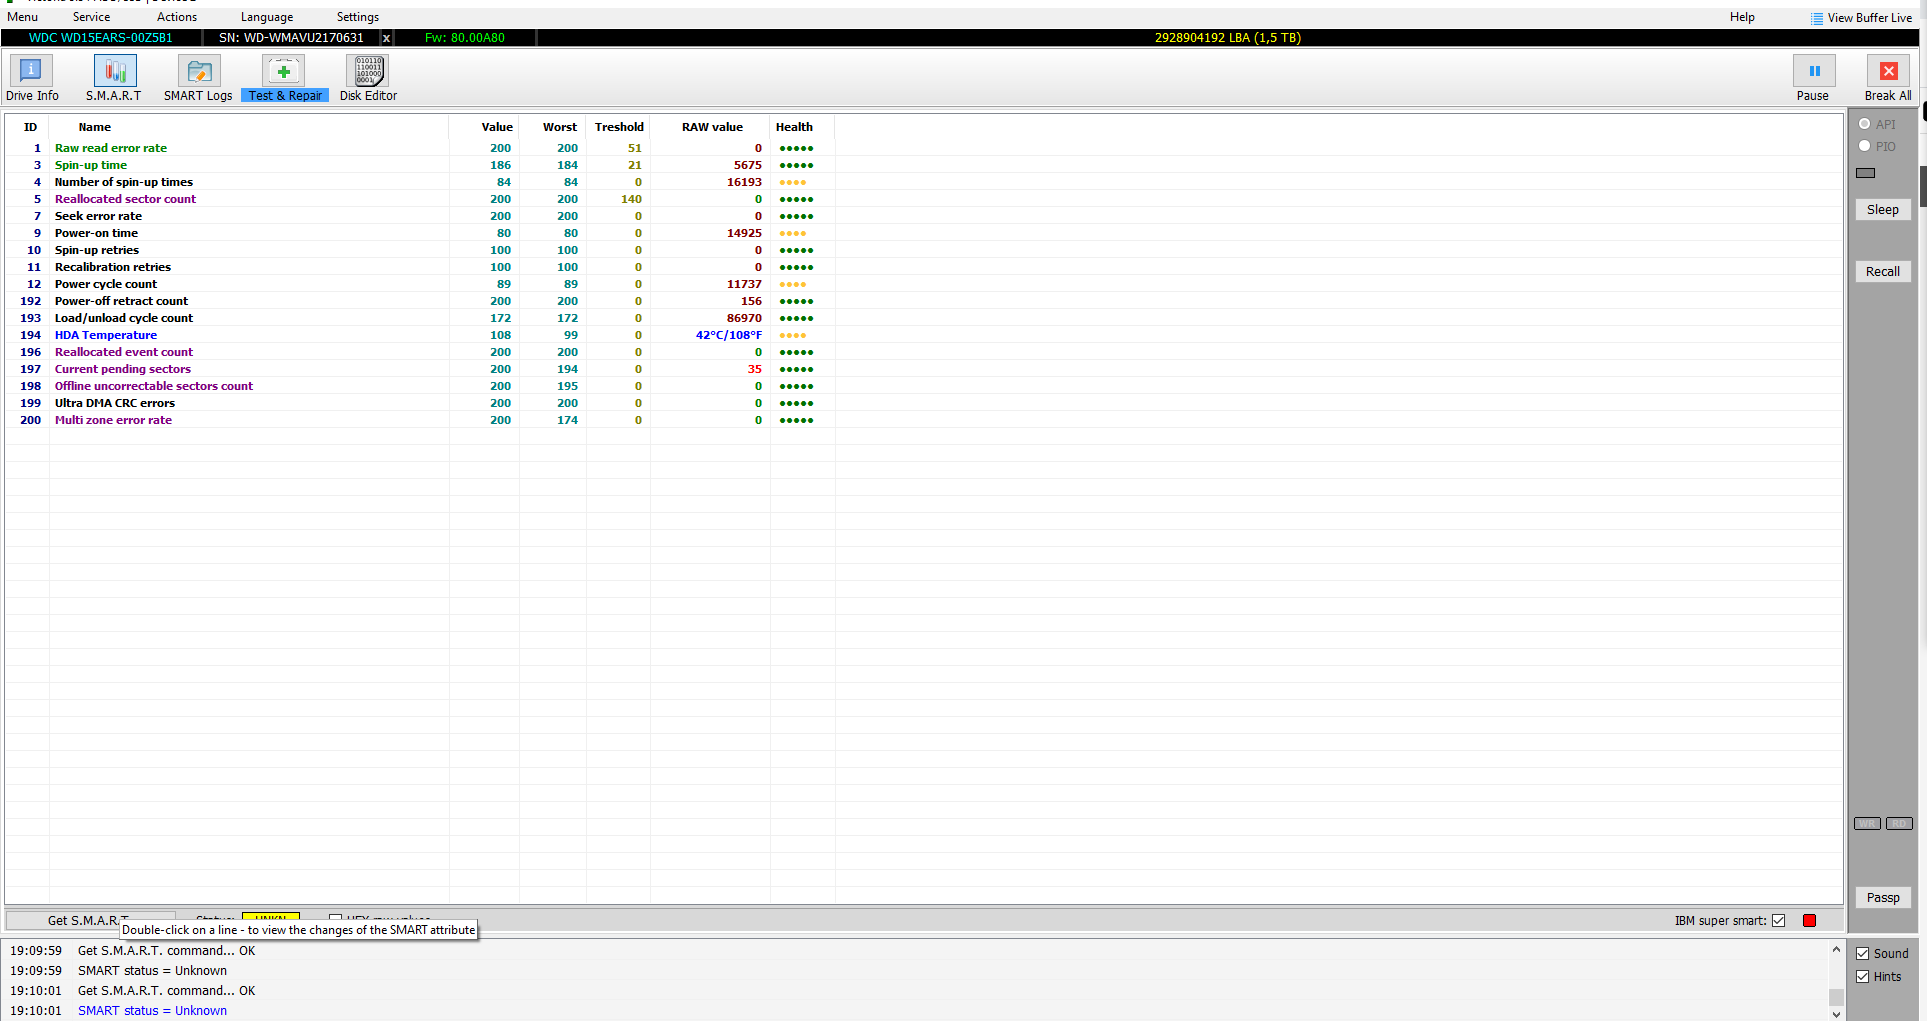Click the Treshold column header
This screenshot has width=1927, height=1021.
click(x=619, y=127)
